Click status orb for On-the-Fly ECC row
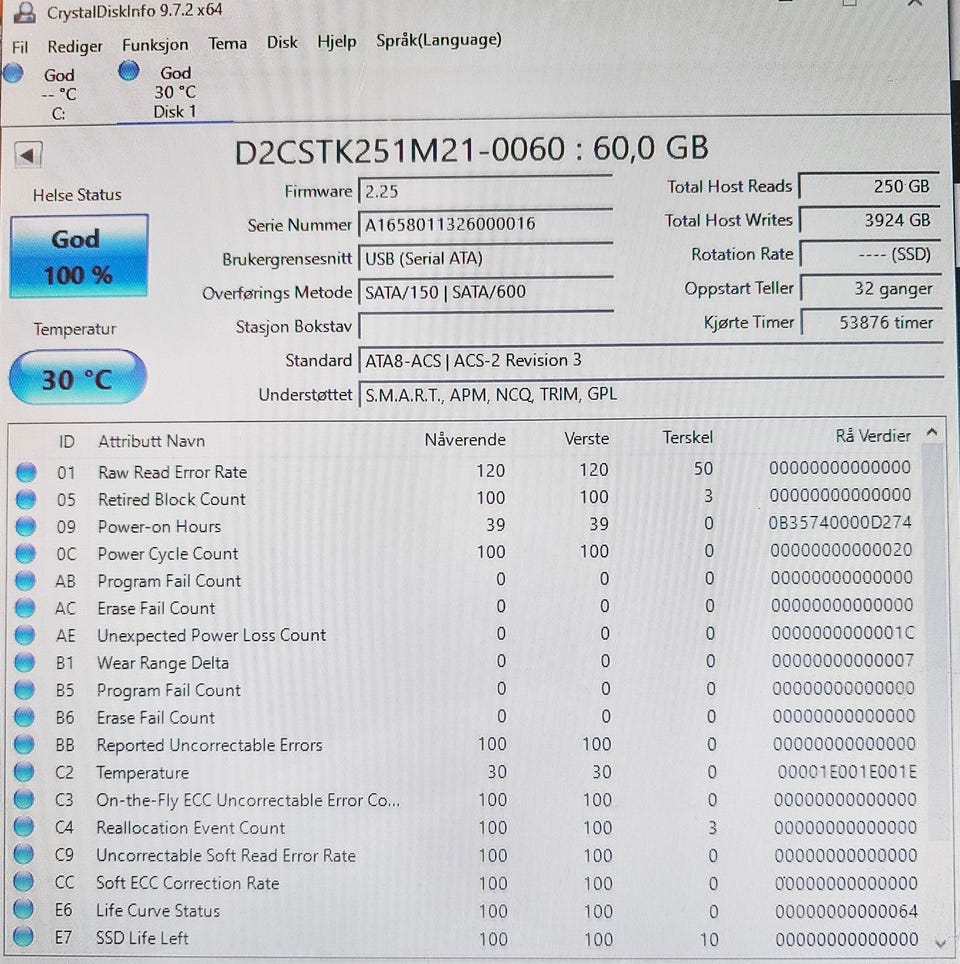The height and width of the screenshot is (964, 960). click(24, 800)
